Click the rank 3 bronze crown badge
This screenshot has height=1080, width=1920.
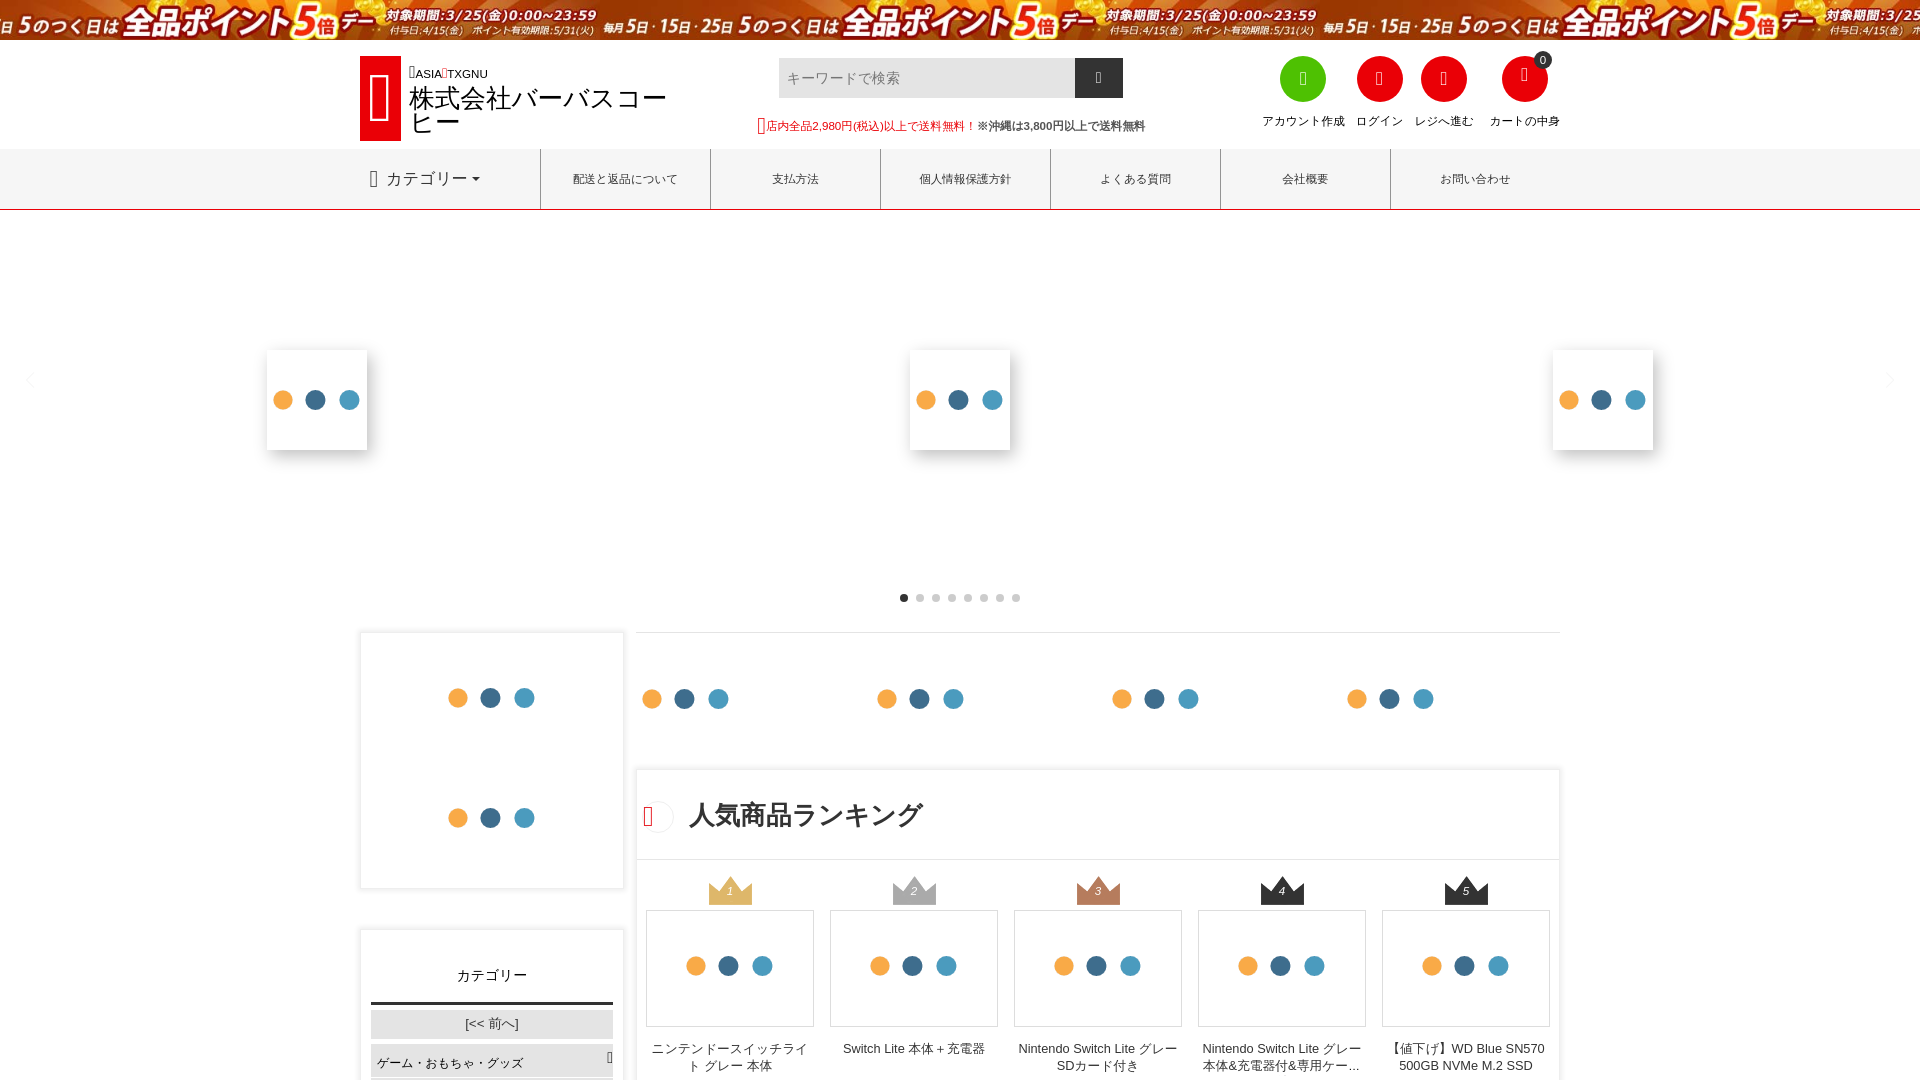click(1098, 890)
